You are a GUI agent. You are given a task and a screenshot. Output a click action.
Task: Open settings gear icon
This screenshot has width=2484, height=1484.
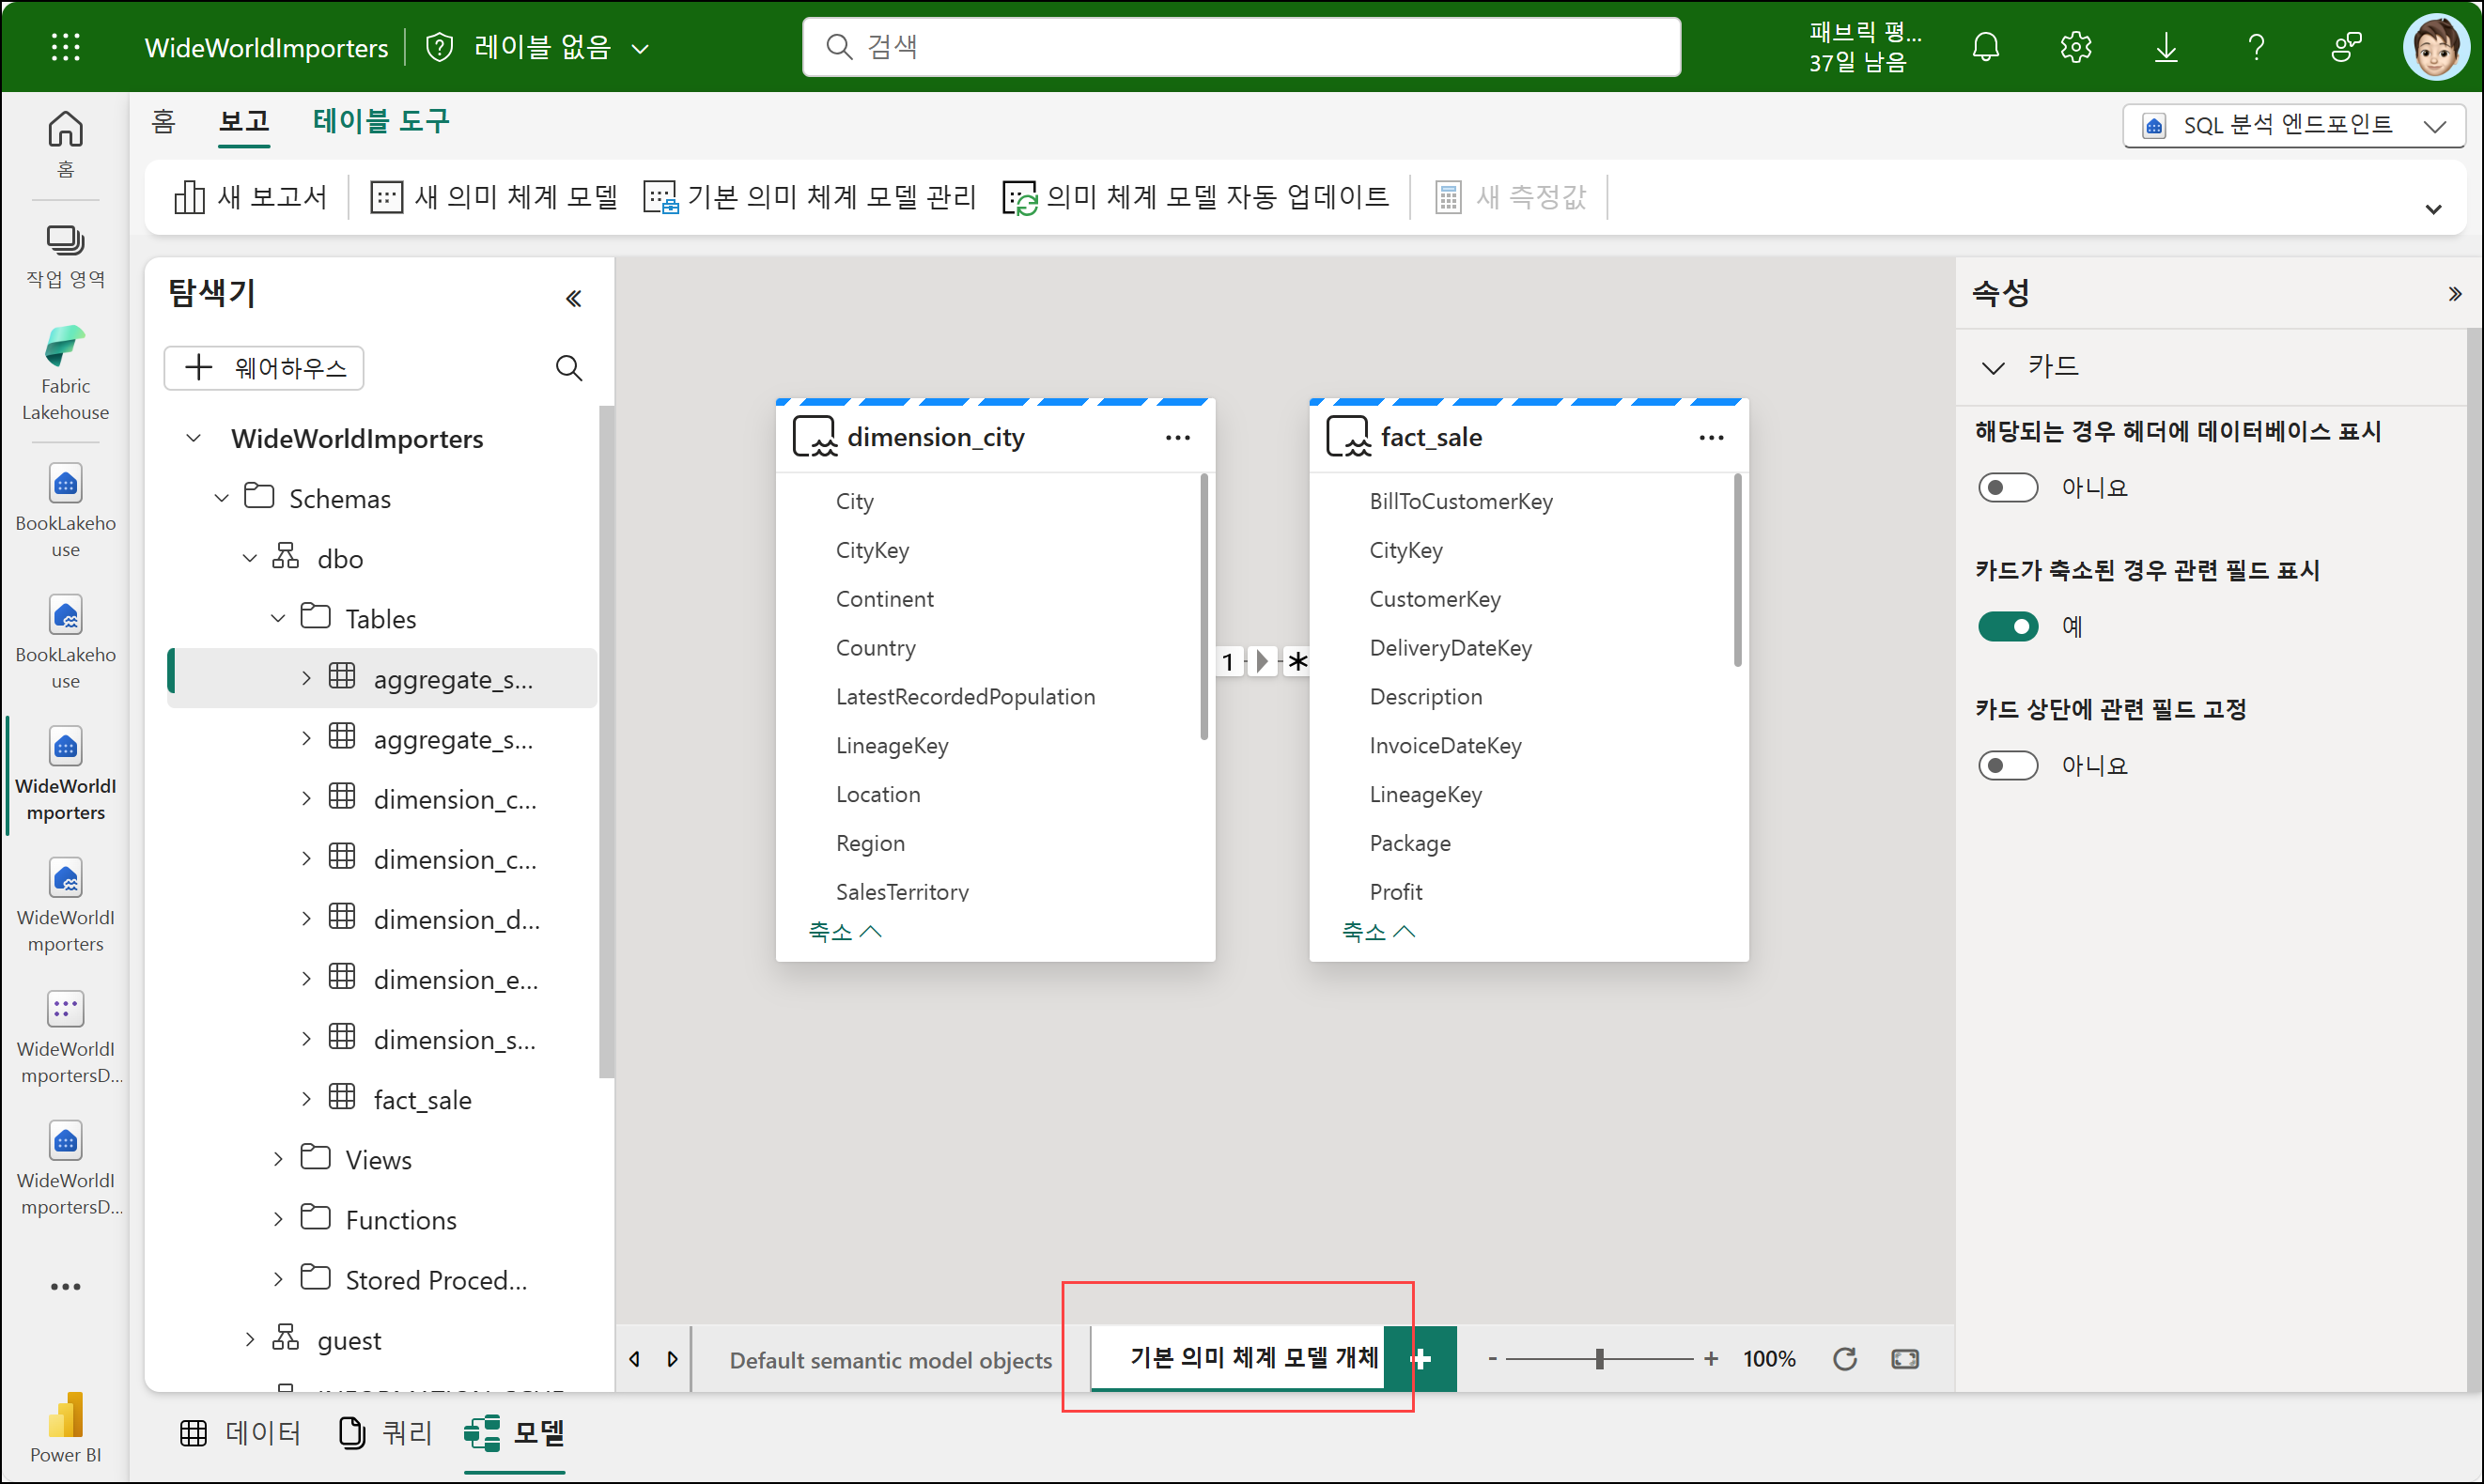pos(2076,47)
